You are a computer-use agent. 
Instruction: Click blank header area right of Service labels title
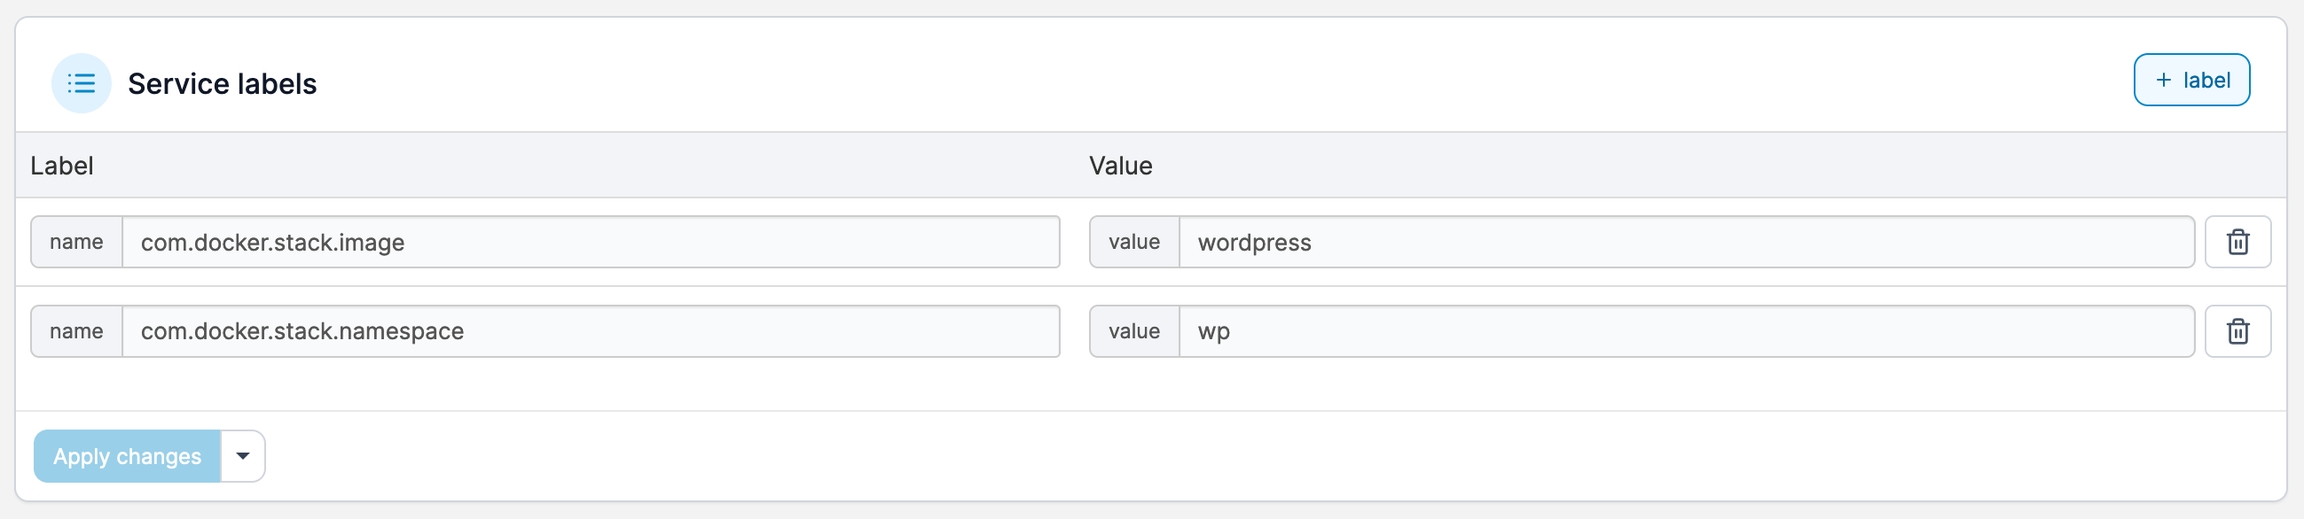[1200, 80]
